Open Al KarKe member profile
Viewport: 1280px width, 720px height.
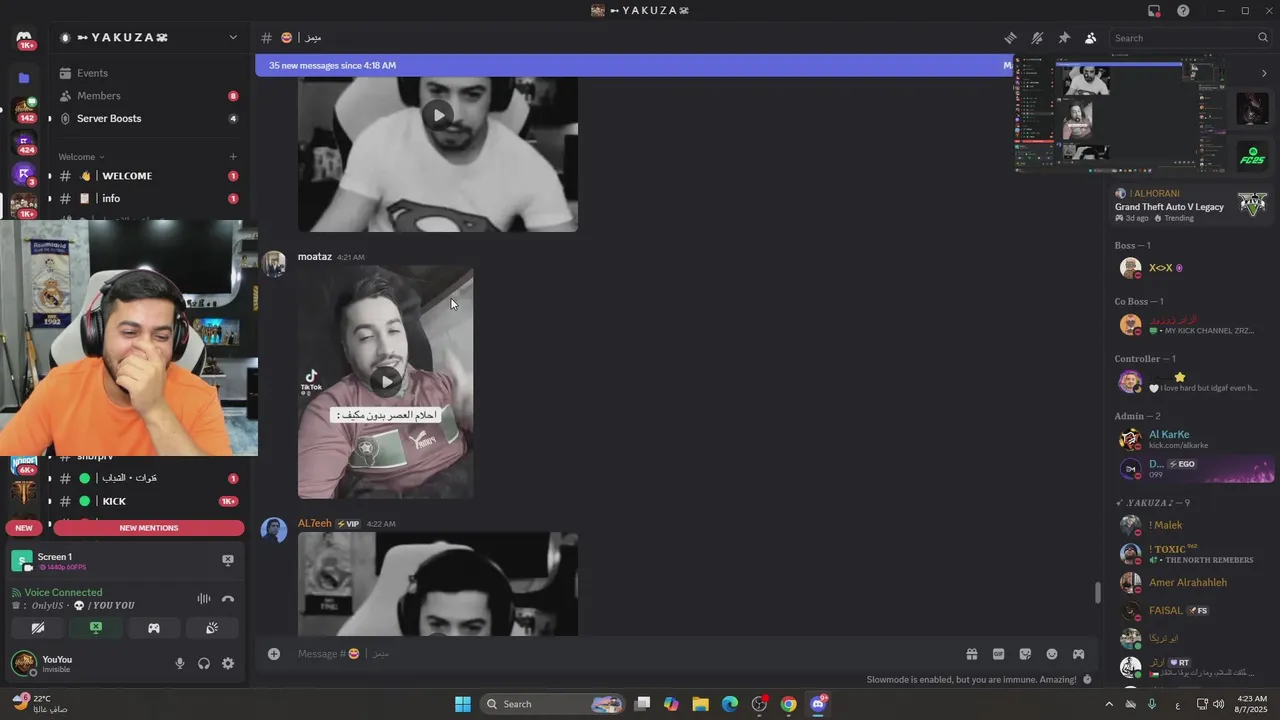(x=1190, y=439)
